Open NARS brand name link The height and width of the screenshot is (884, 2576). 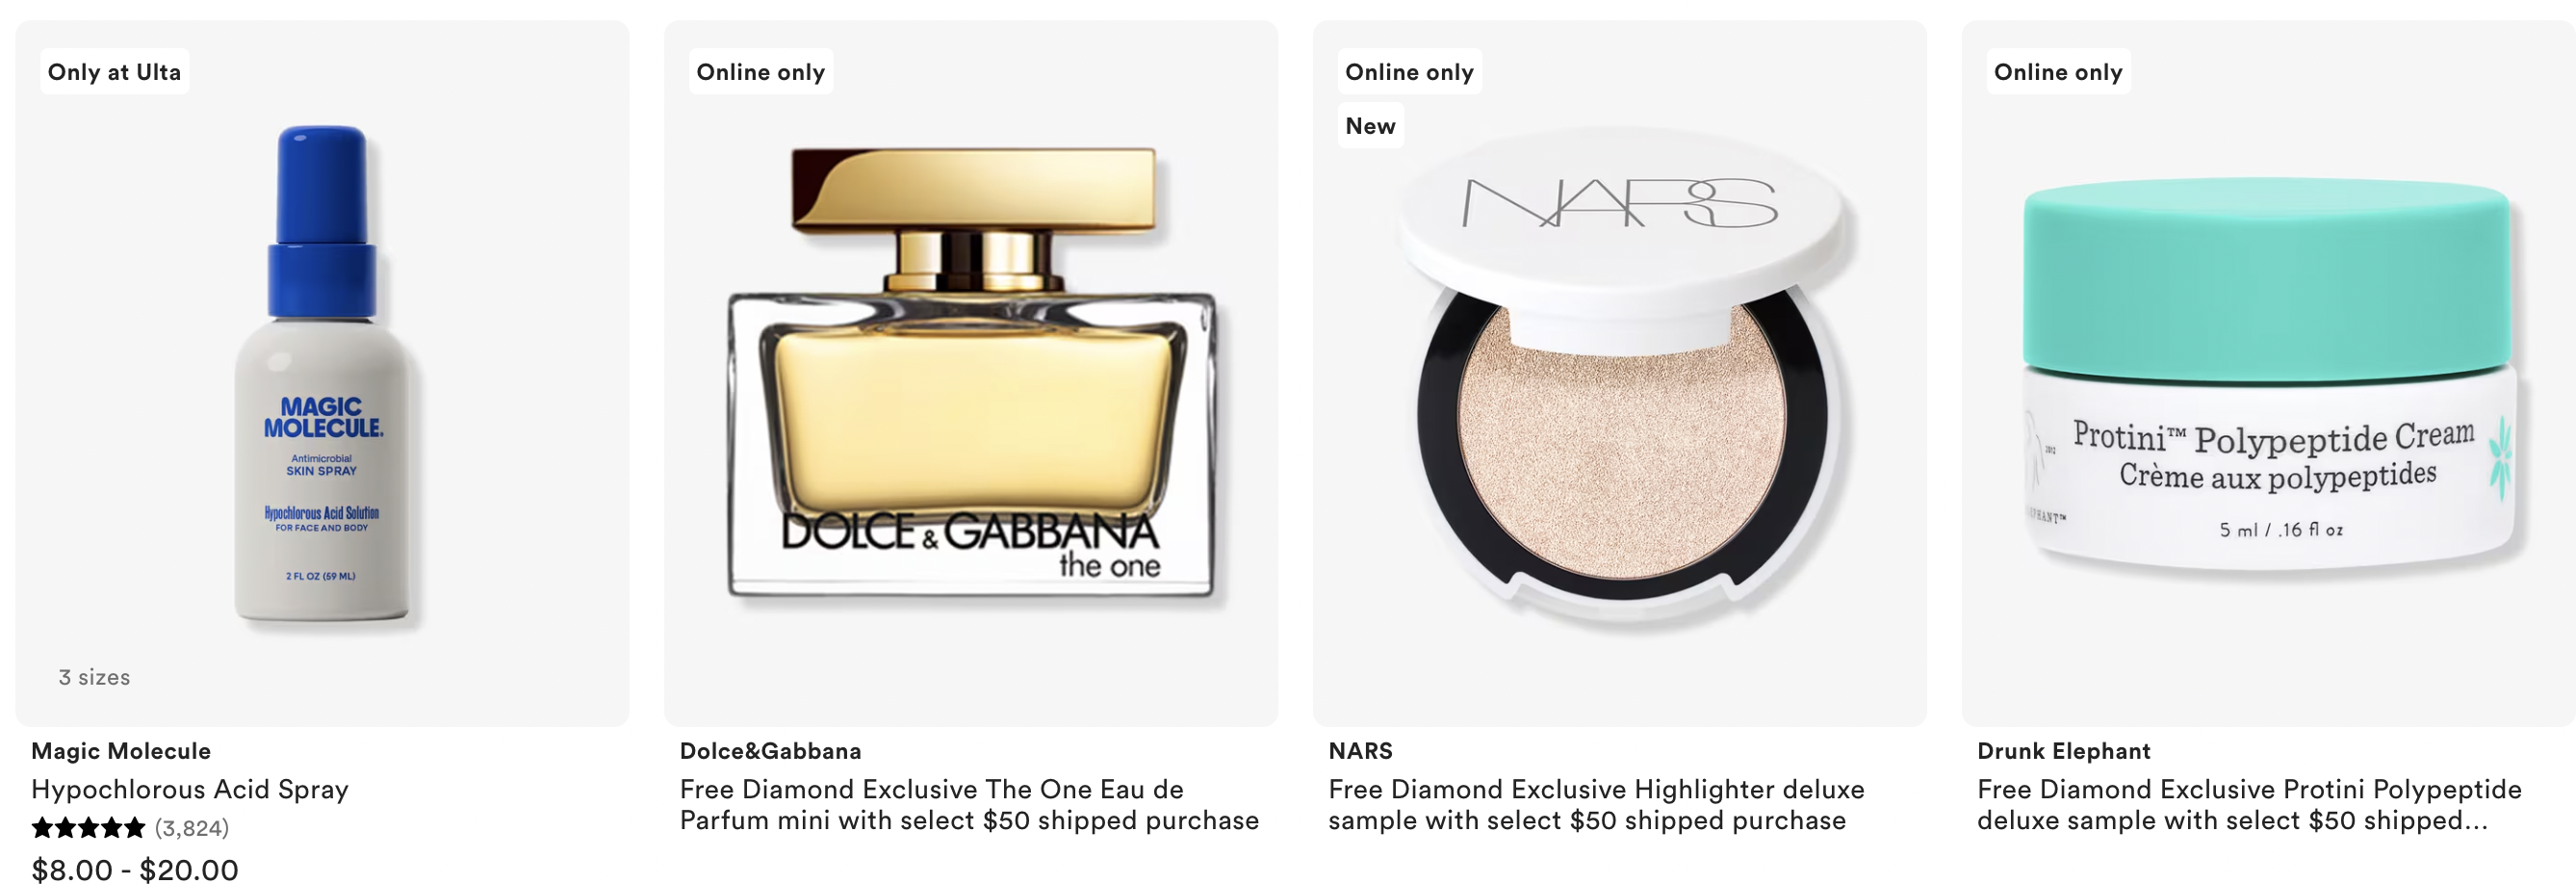tap(1361, 751)
